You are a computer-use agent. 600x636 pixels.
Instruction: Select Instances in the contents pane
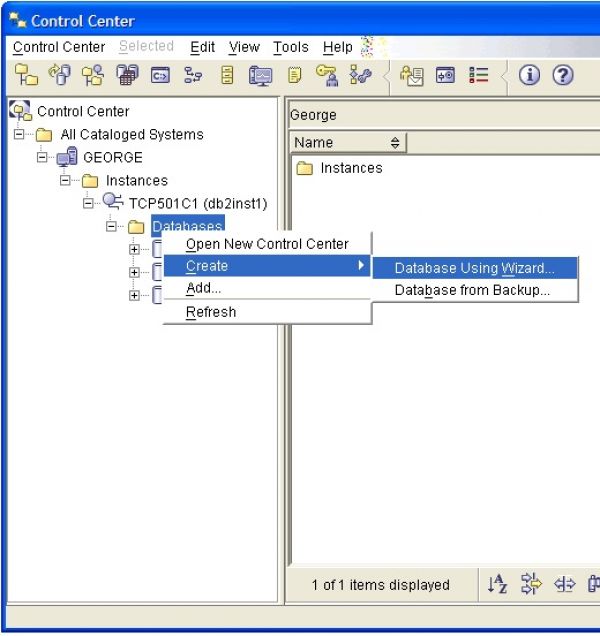tap(351, 168)
